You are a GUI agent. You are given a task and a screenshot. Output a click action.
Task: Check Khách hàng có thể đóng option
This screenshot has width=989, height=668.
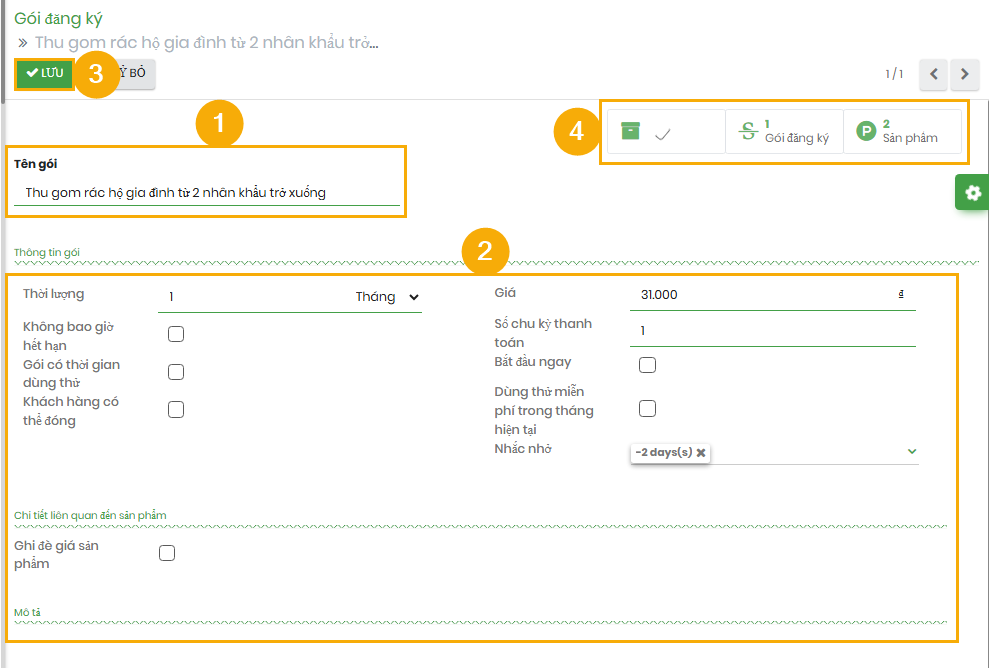point(176,409)
